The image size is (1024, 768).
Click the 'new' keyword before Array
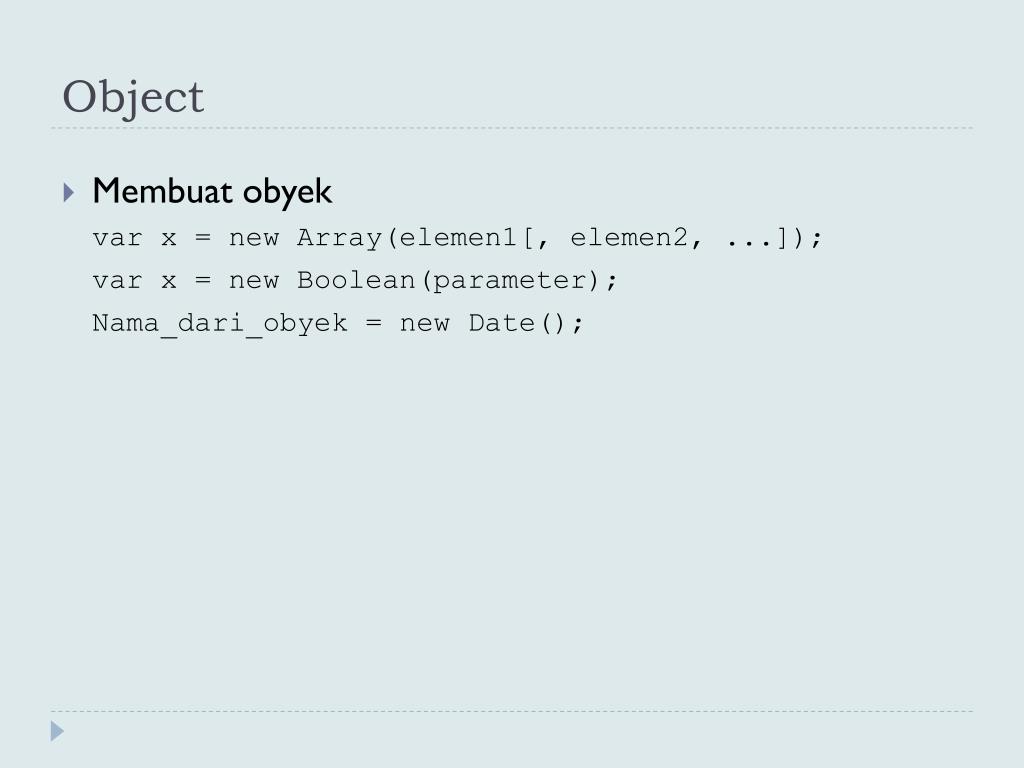(254, 239)
